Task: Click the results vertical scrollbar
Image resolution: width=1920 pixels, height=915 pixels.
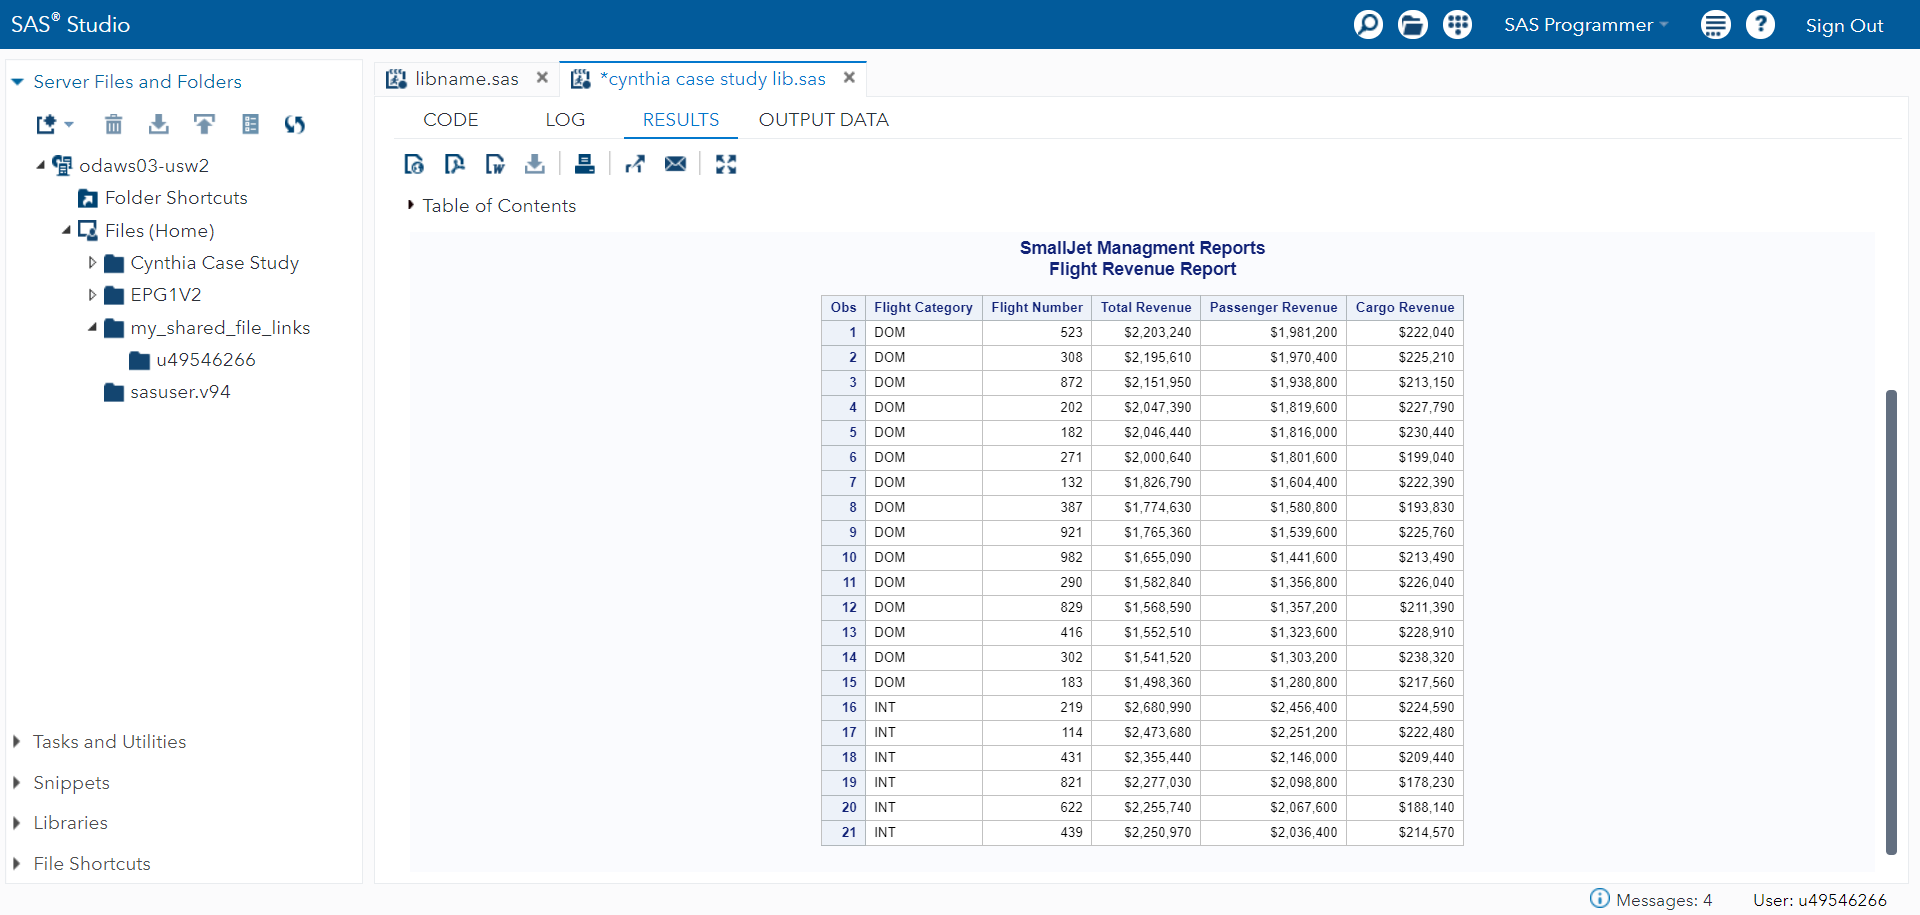Action: [1890, 620]
